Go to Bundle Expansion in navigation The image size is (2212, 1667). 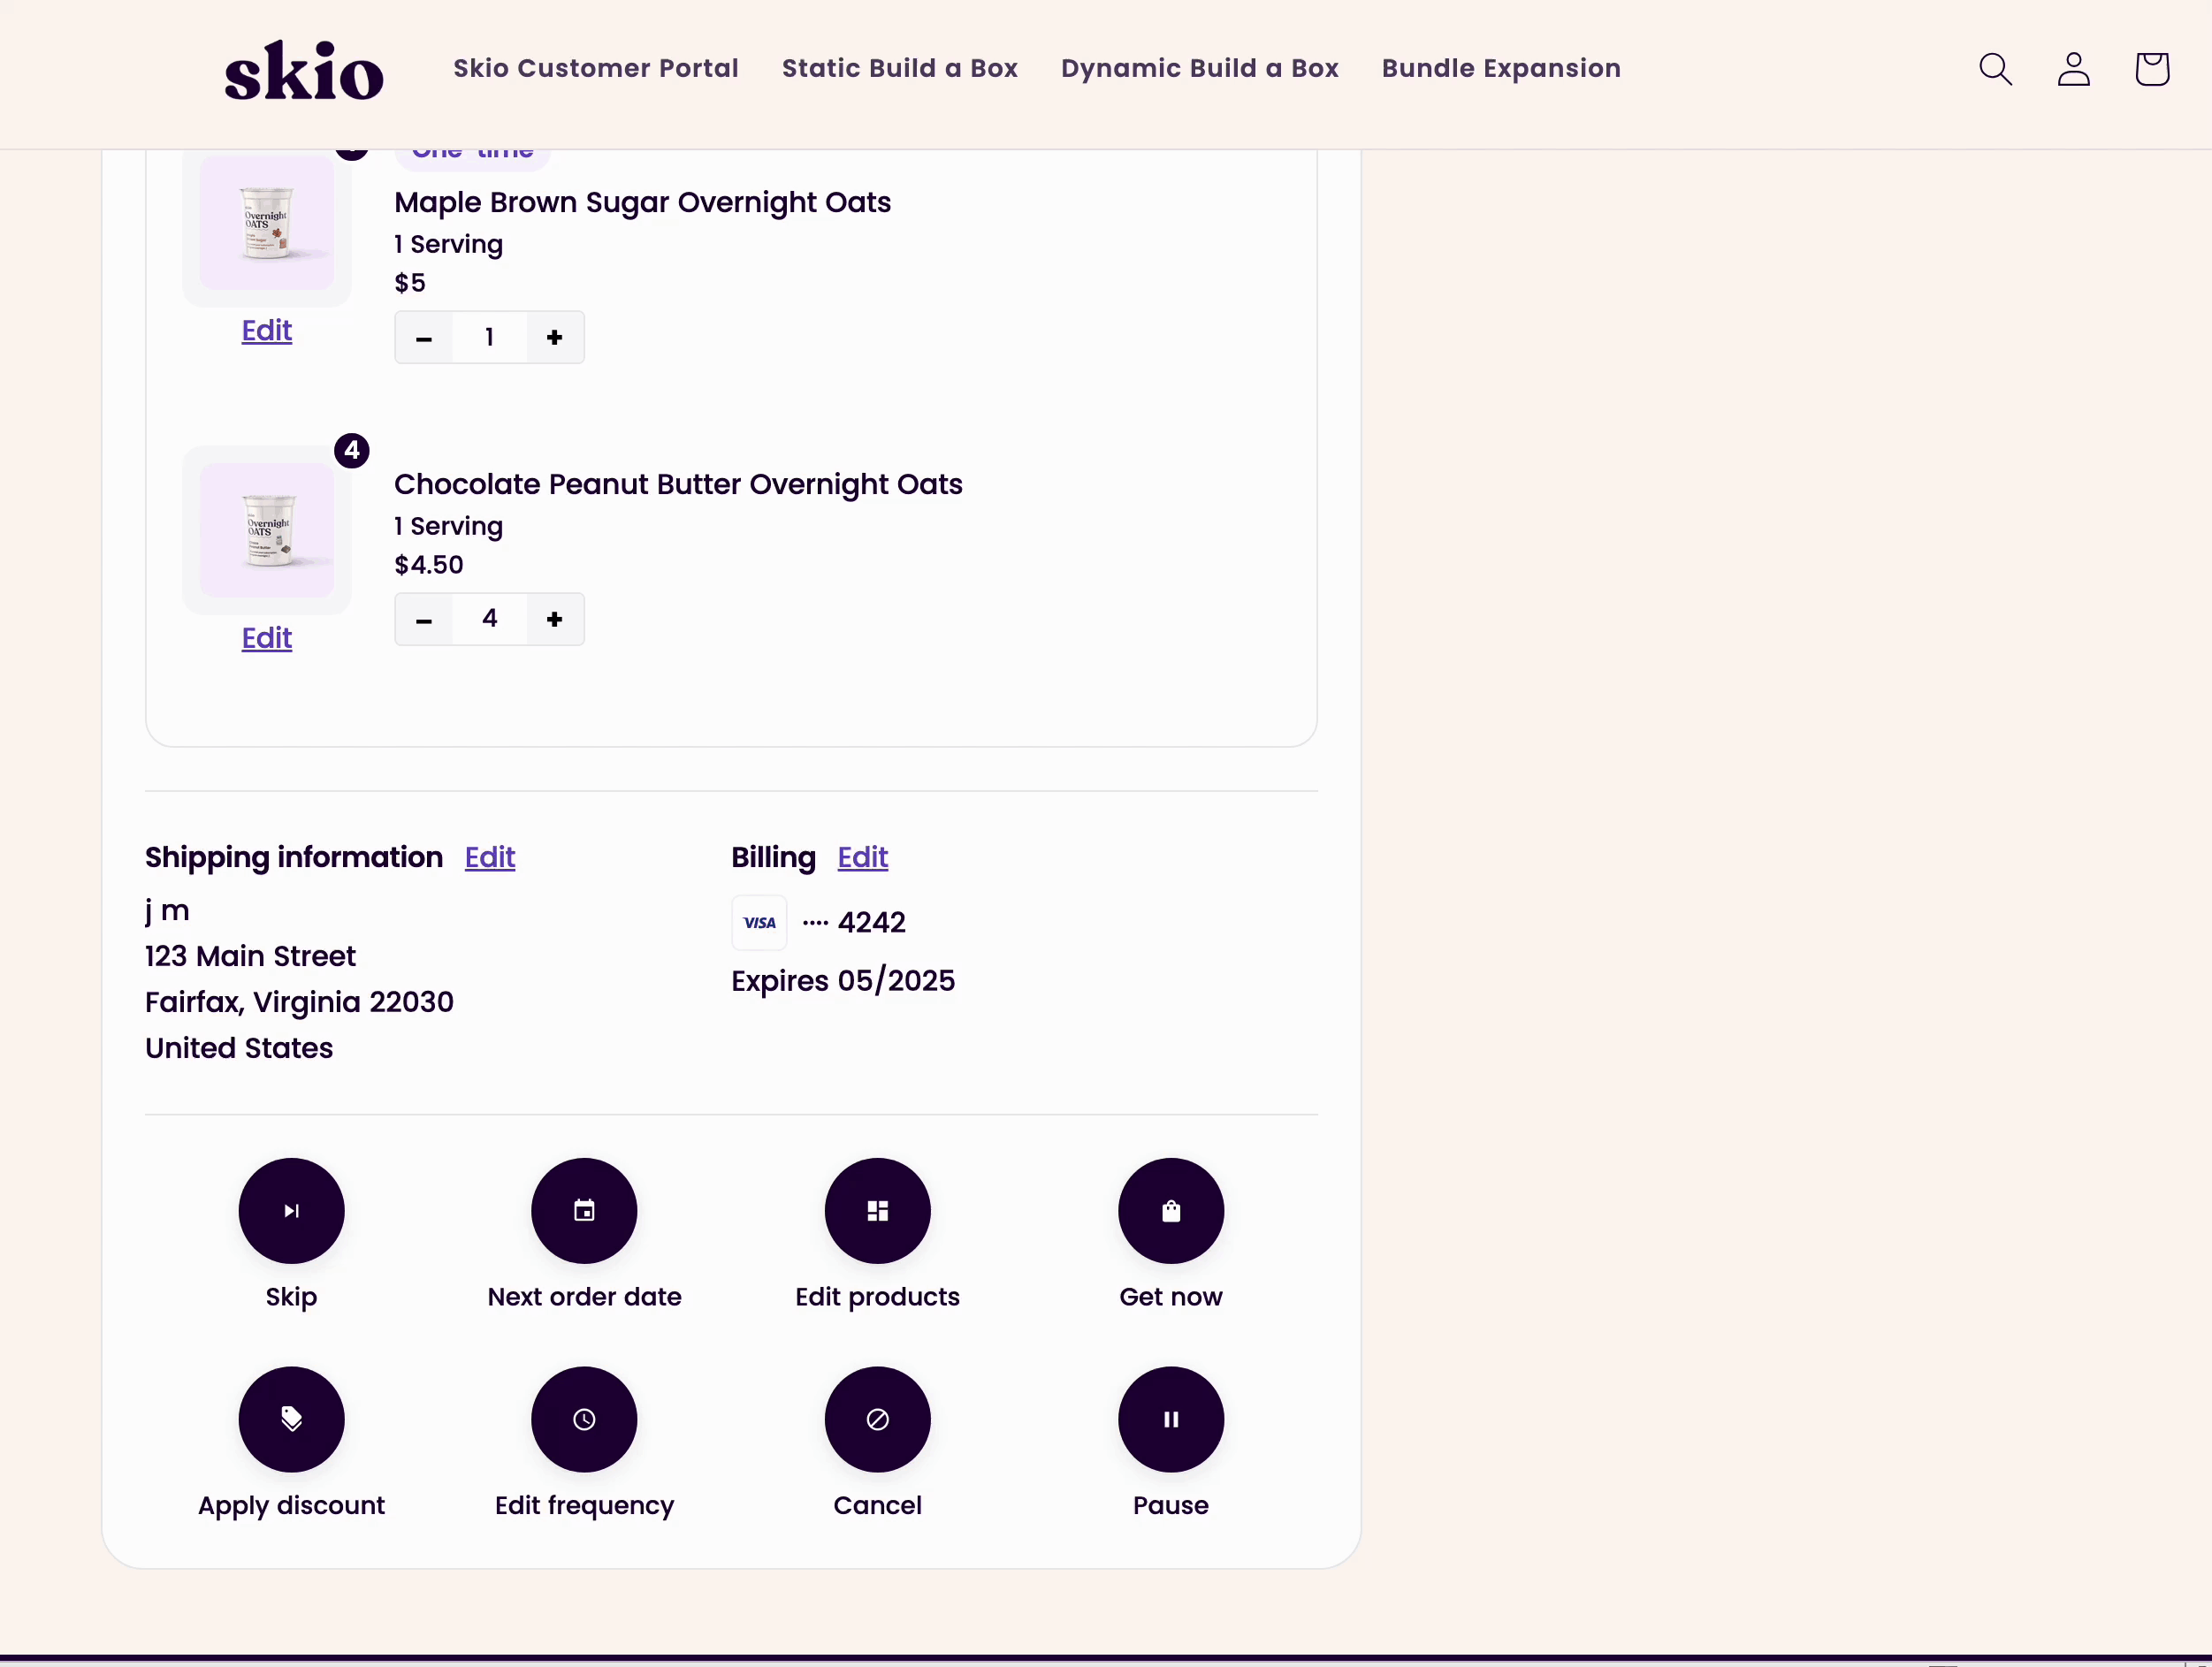coord(1500,68)
